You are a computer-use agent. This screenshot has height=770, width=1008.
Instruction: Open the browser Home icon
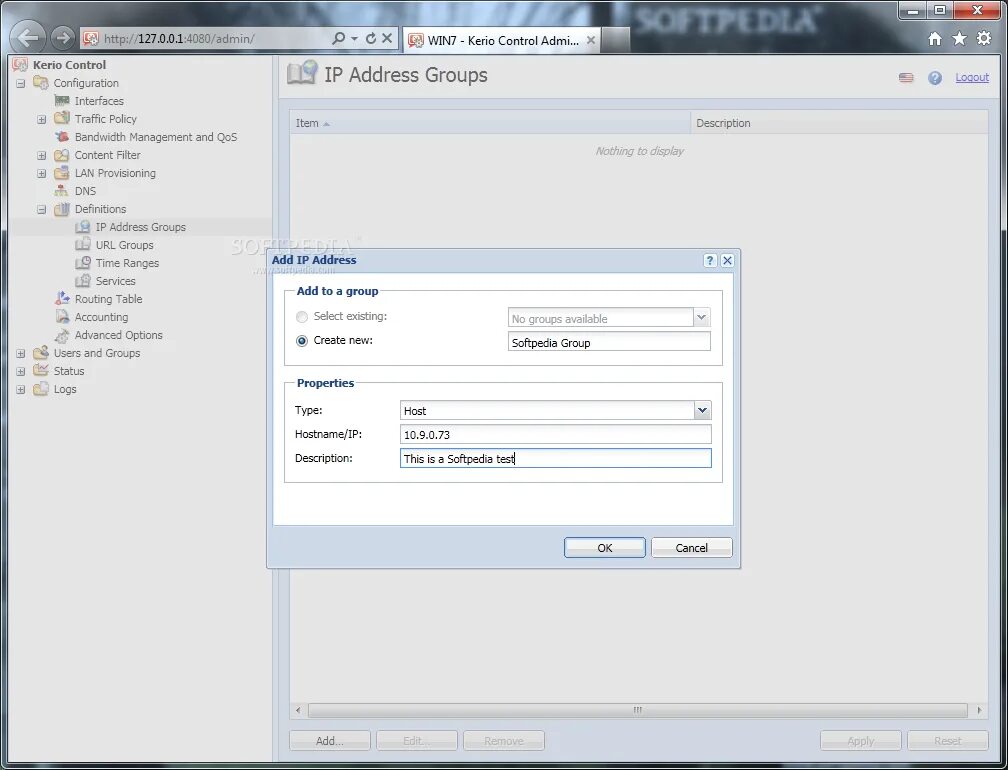tap(935, 39)
